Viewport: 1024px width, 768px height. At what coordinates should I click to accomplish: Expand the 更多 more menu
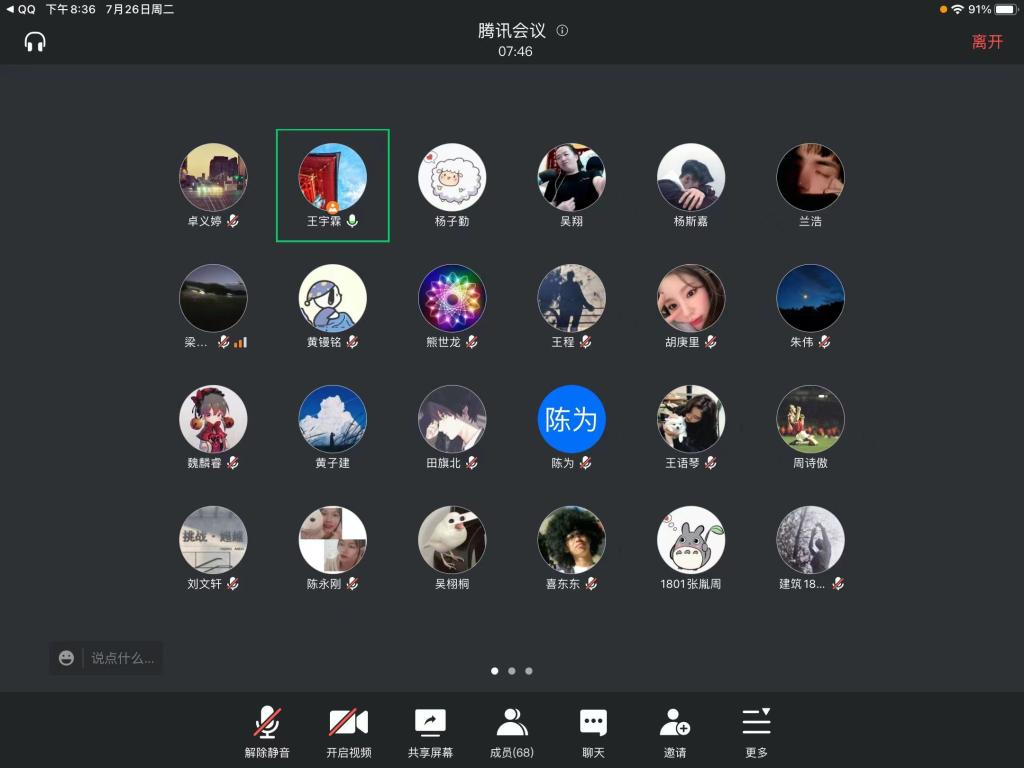(x=756, y=732)
